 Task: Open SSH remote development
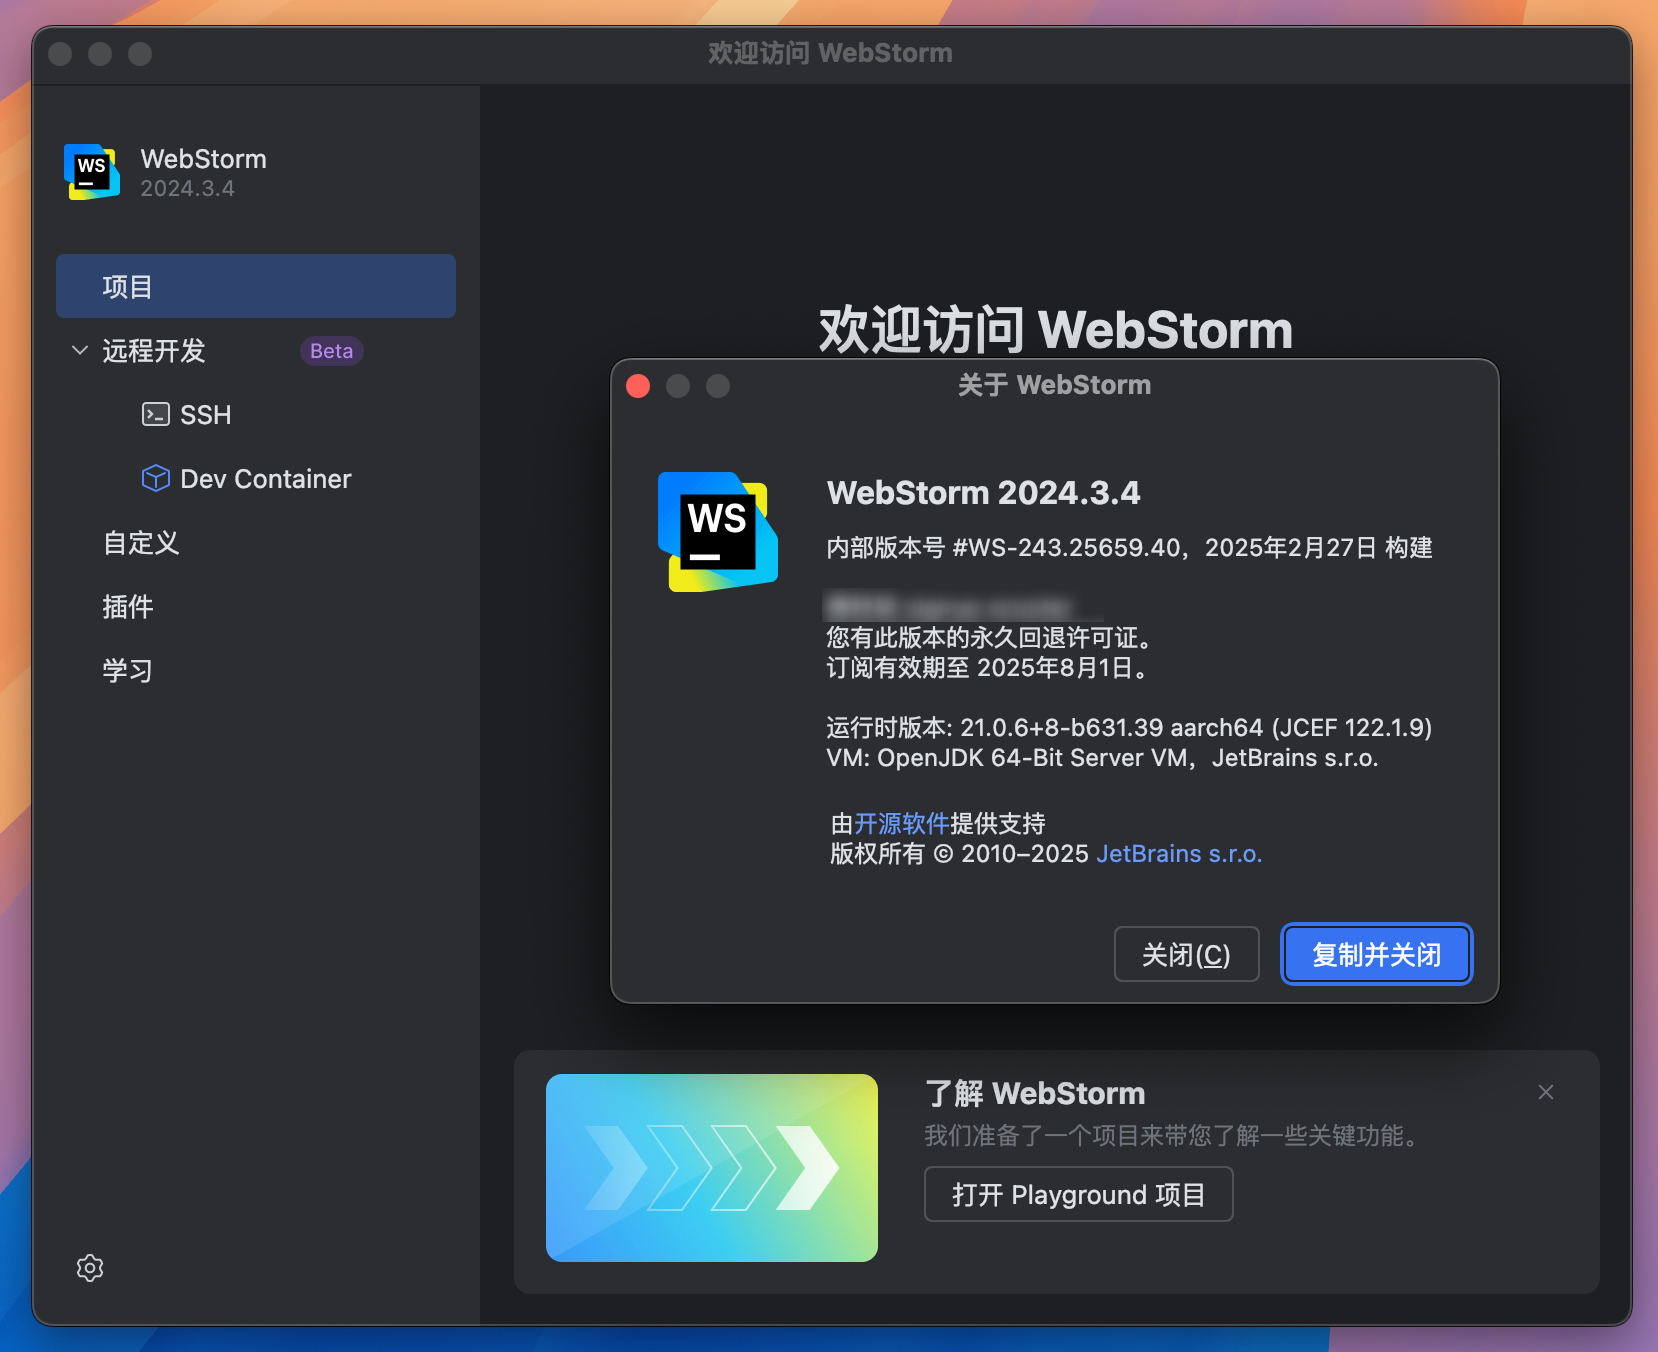[205, 414]
